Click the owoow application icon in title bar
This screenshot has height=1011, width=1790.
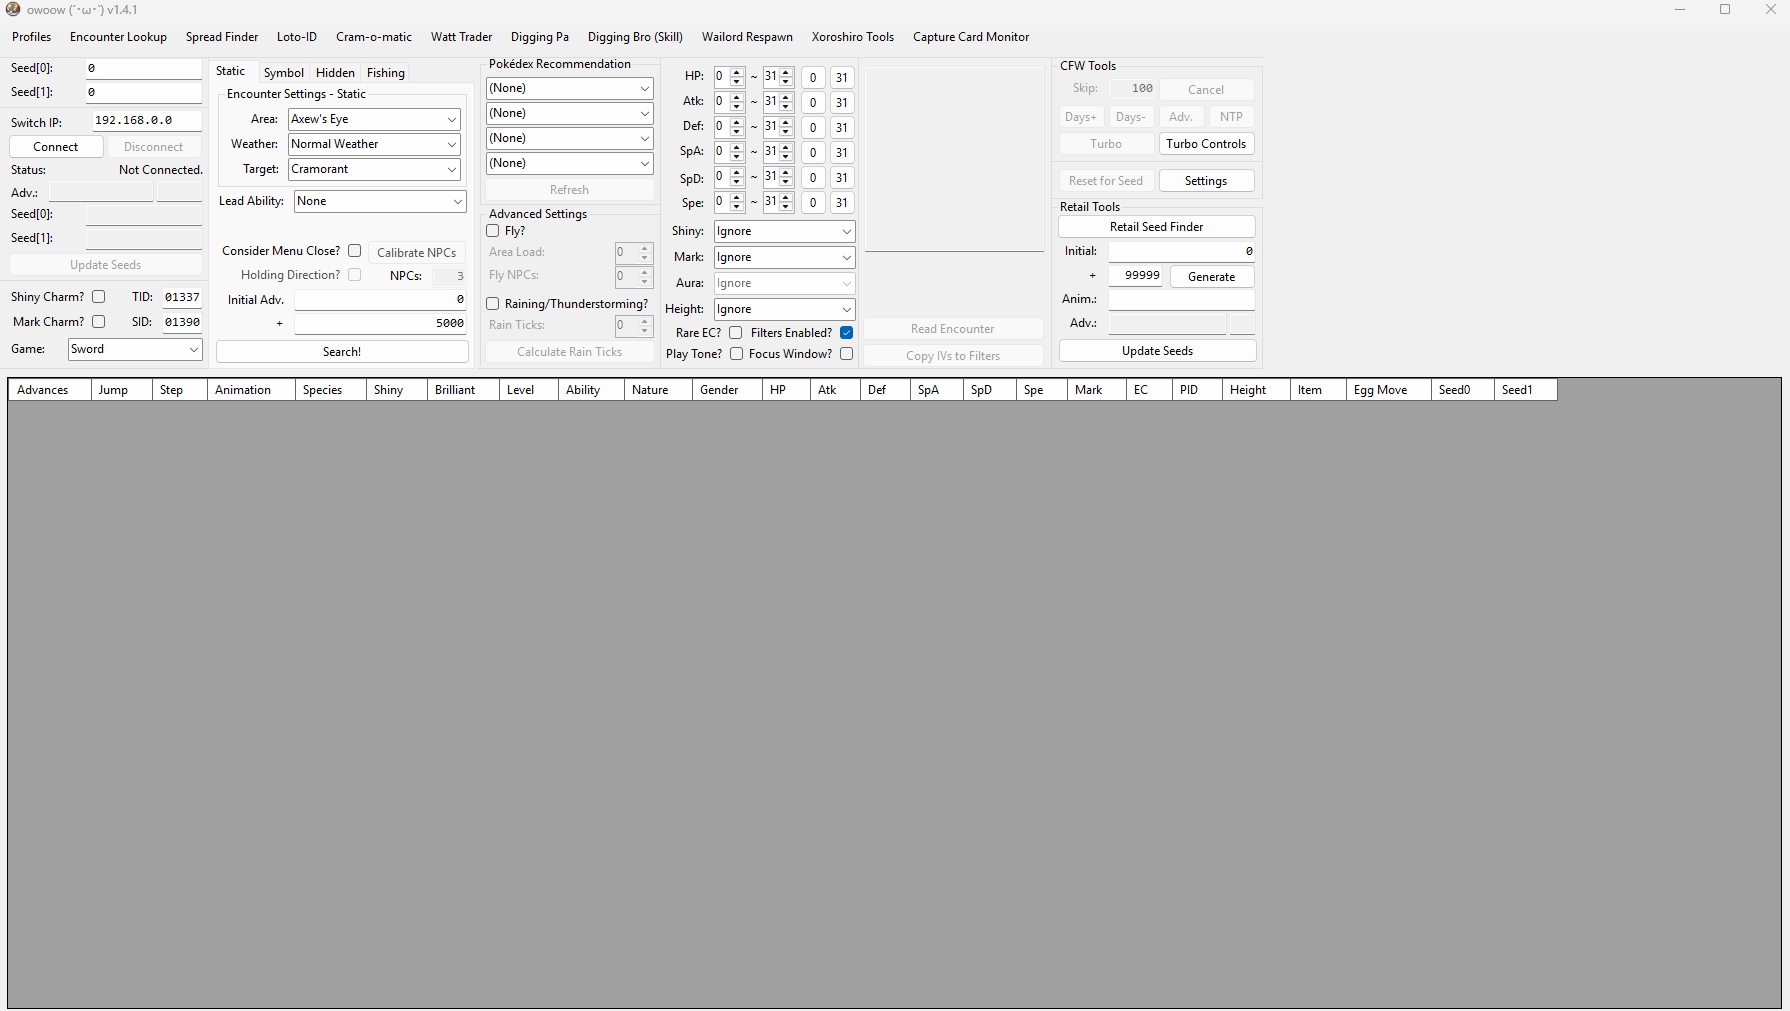pyautogui.click(x=13, y=9)
